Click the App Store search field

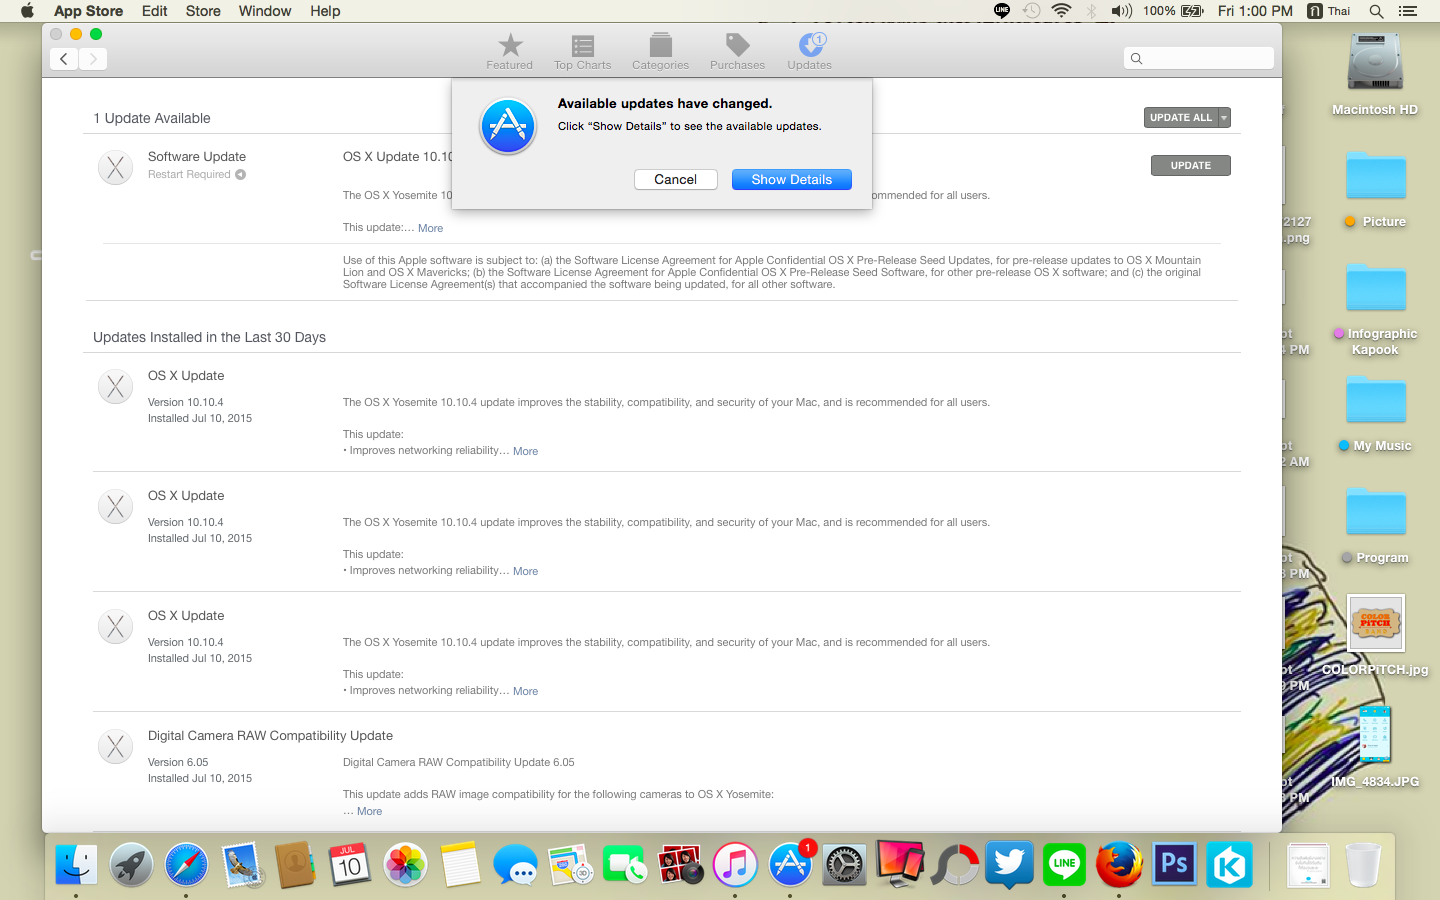pyautogui.click(x=1199, y=58)
